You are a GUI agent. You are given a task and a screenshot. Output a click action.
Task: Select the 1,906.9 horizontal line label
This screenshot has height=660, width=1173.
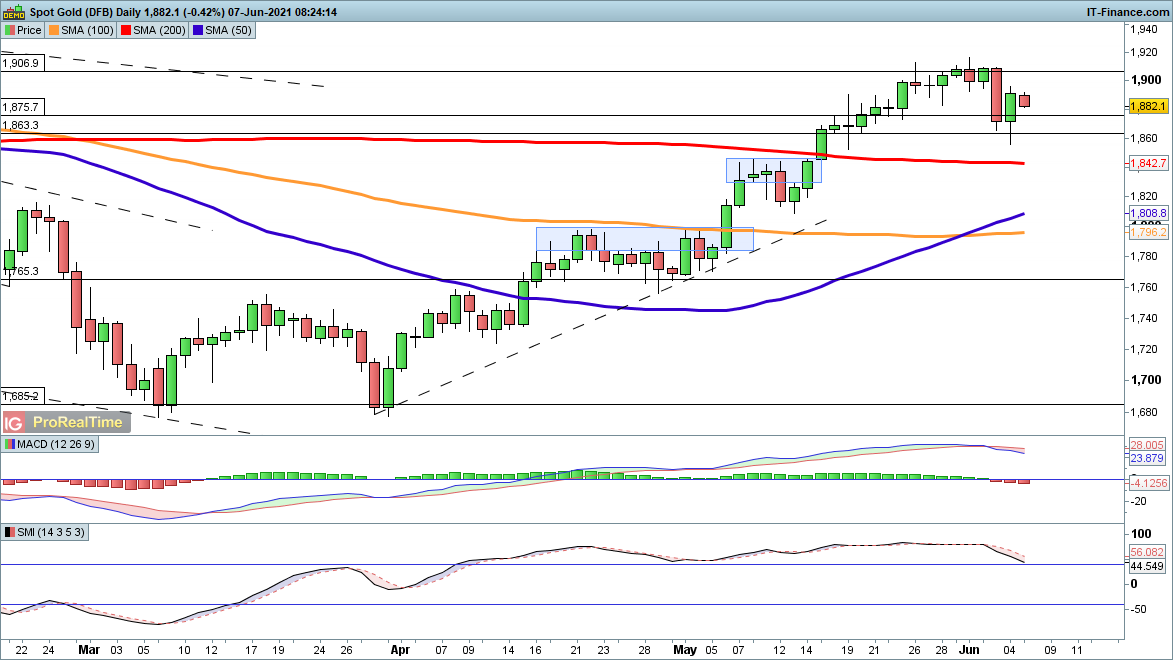pyautogui.click(x=21, y=62)
